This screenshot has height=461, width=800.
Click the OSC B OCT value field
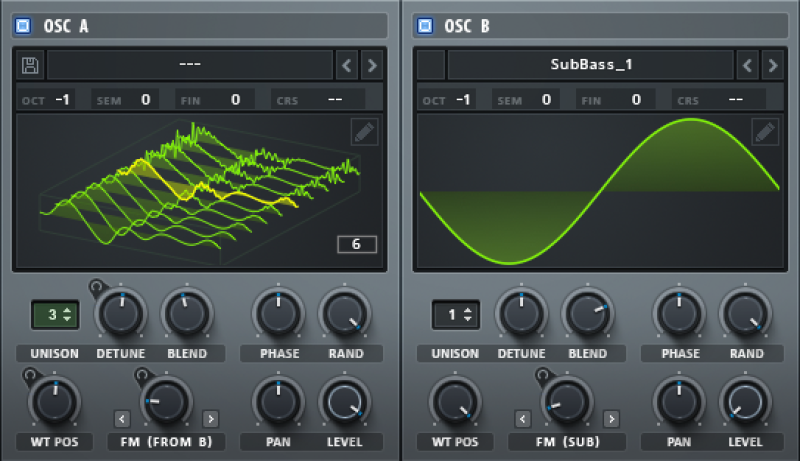point(463,99)
